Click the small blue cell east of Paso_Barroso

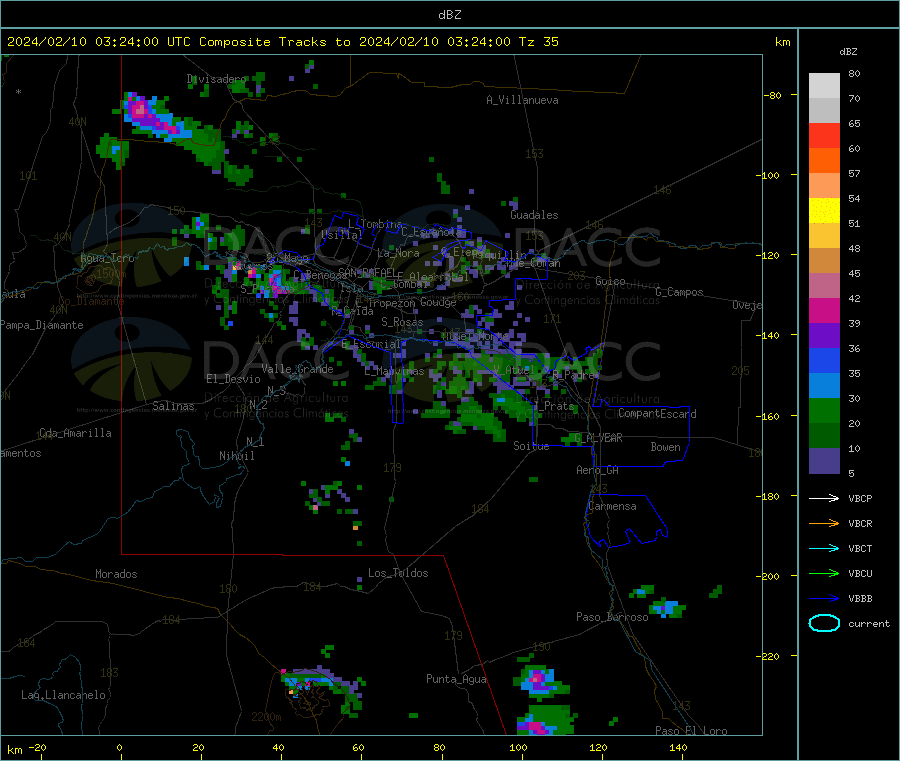pyautogui.click(x=666, y=608)
